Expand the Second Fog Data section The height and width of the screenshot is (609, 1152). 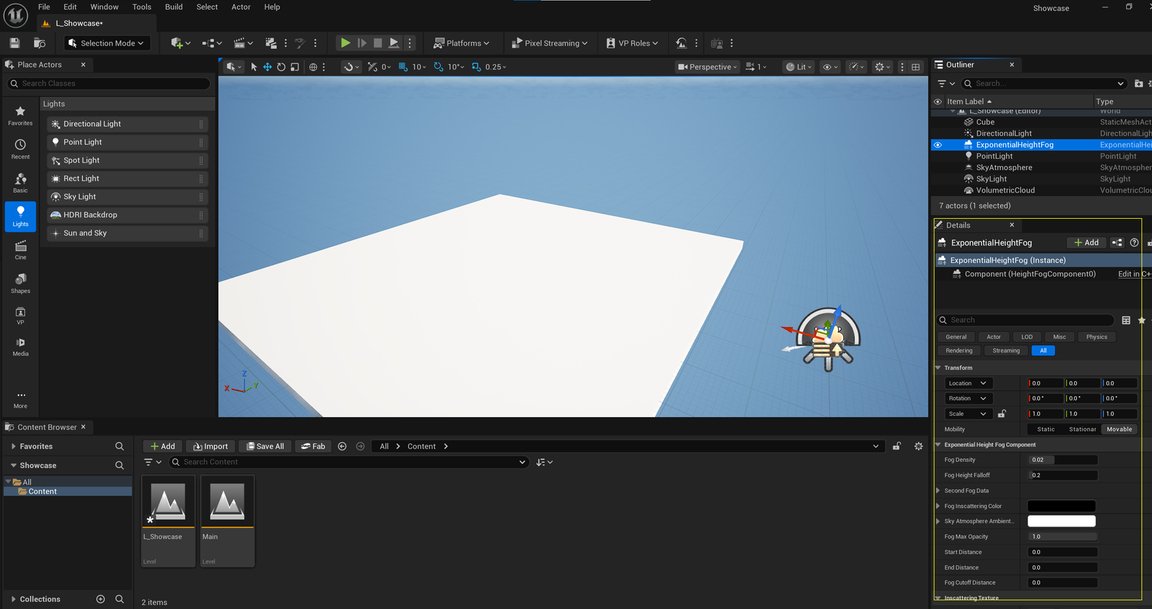pyautogui.click(x=937, y=491)
